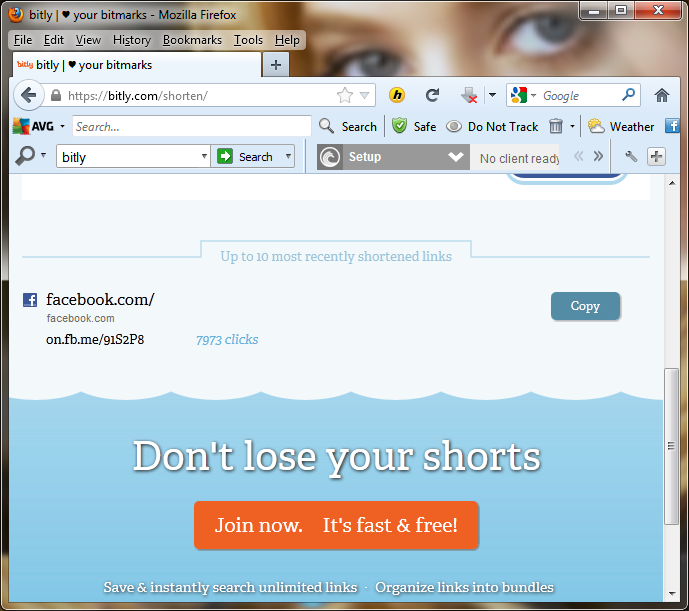Image resolution: width=689 pixels, height=611 pixels.
Task: Click the on.fb.me/91S2P8 short URL
Action: 95,339
